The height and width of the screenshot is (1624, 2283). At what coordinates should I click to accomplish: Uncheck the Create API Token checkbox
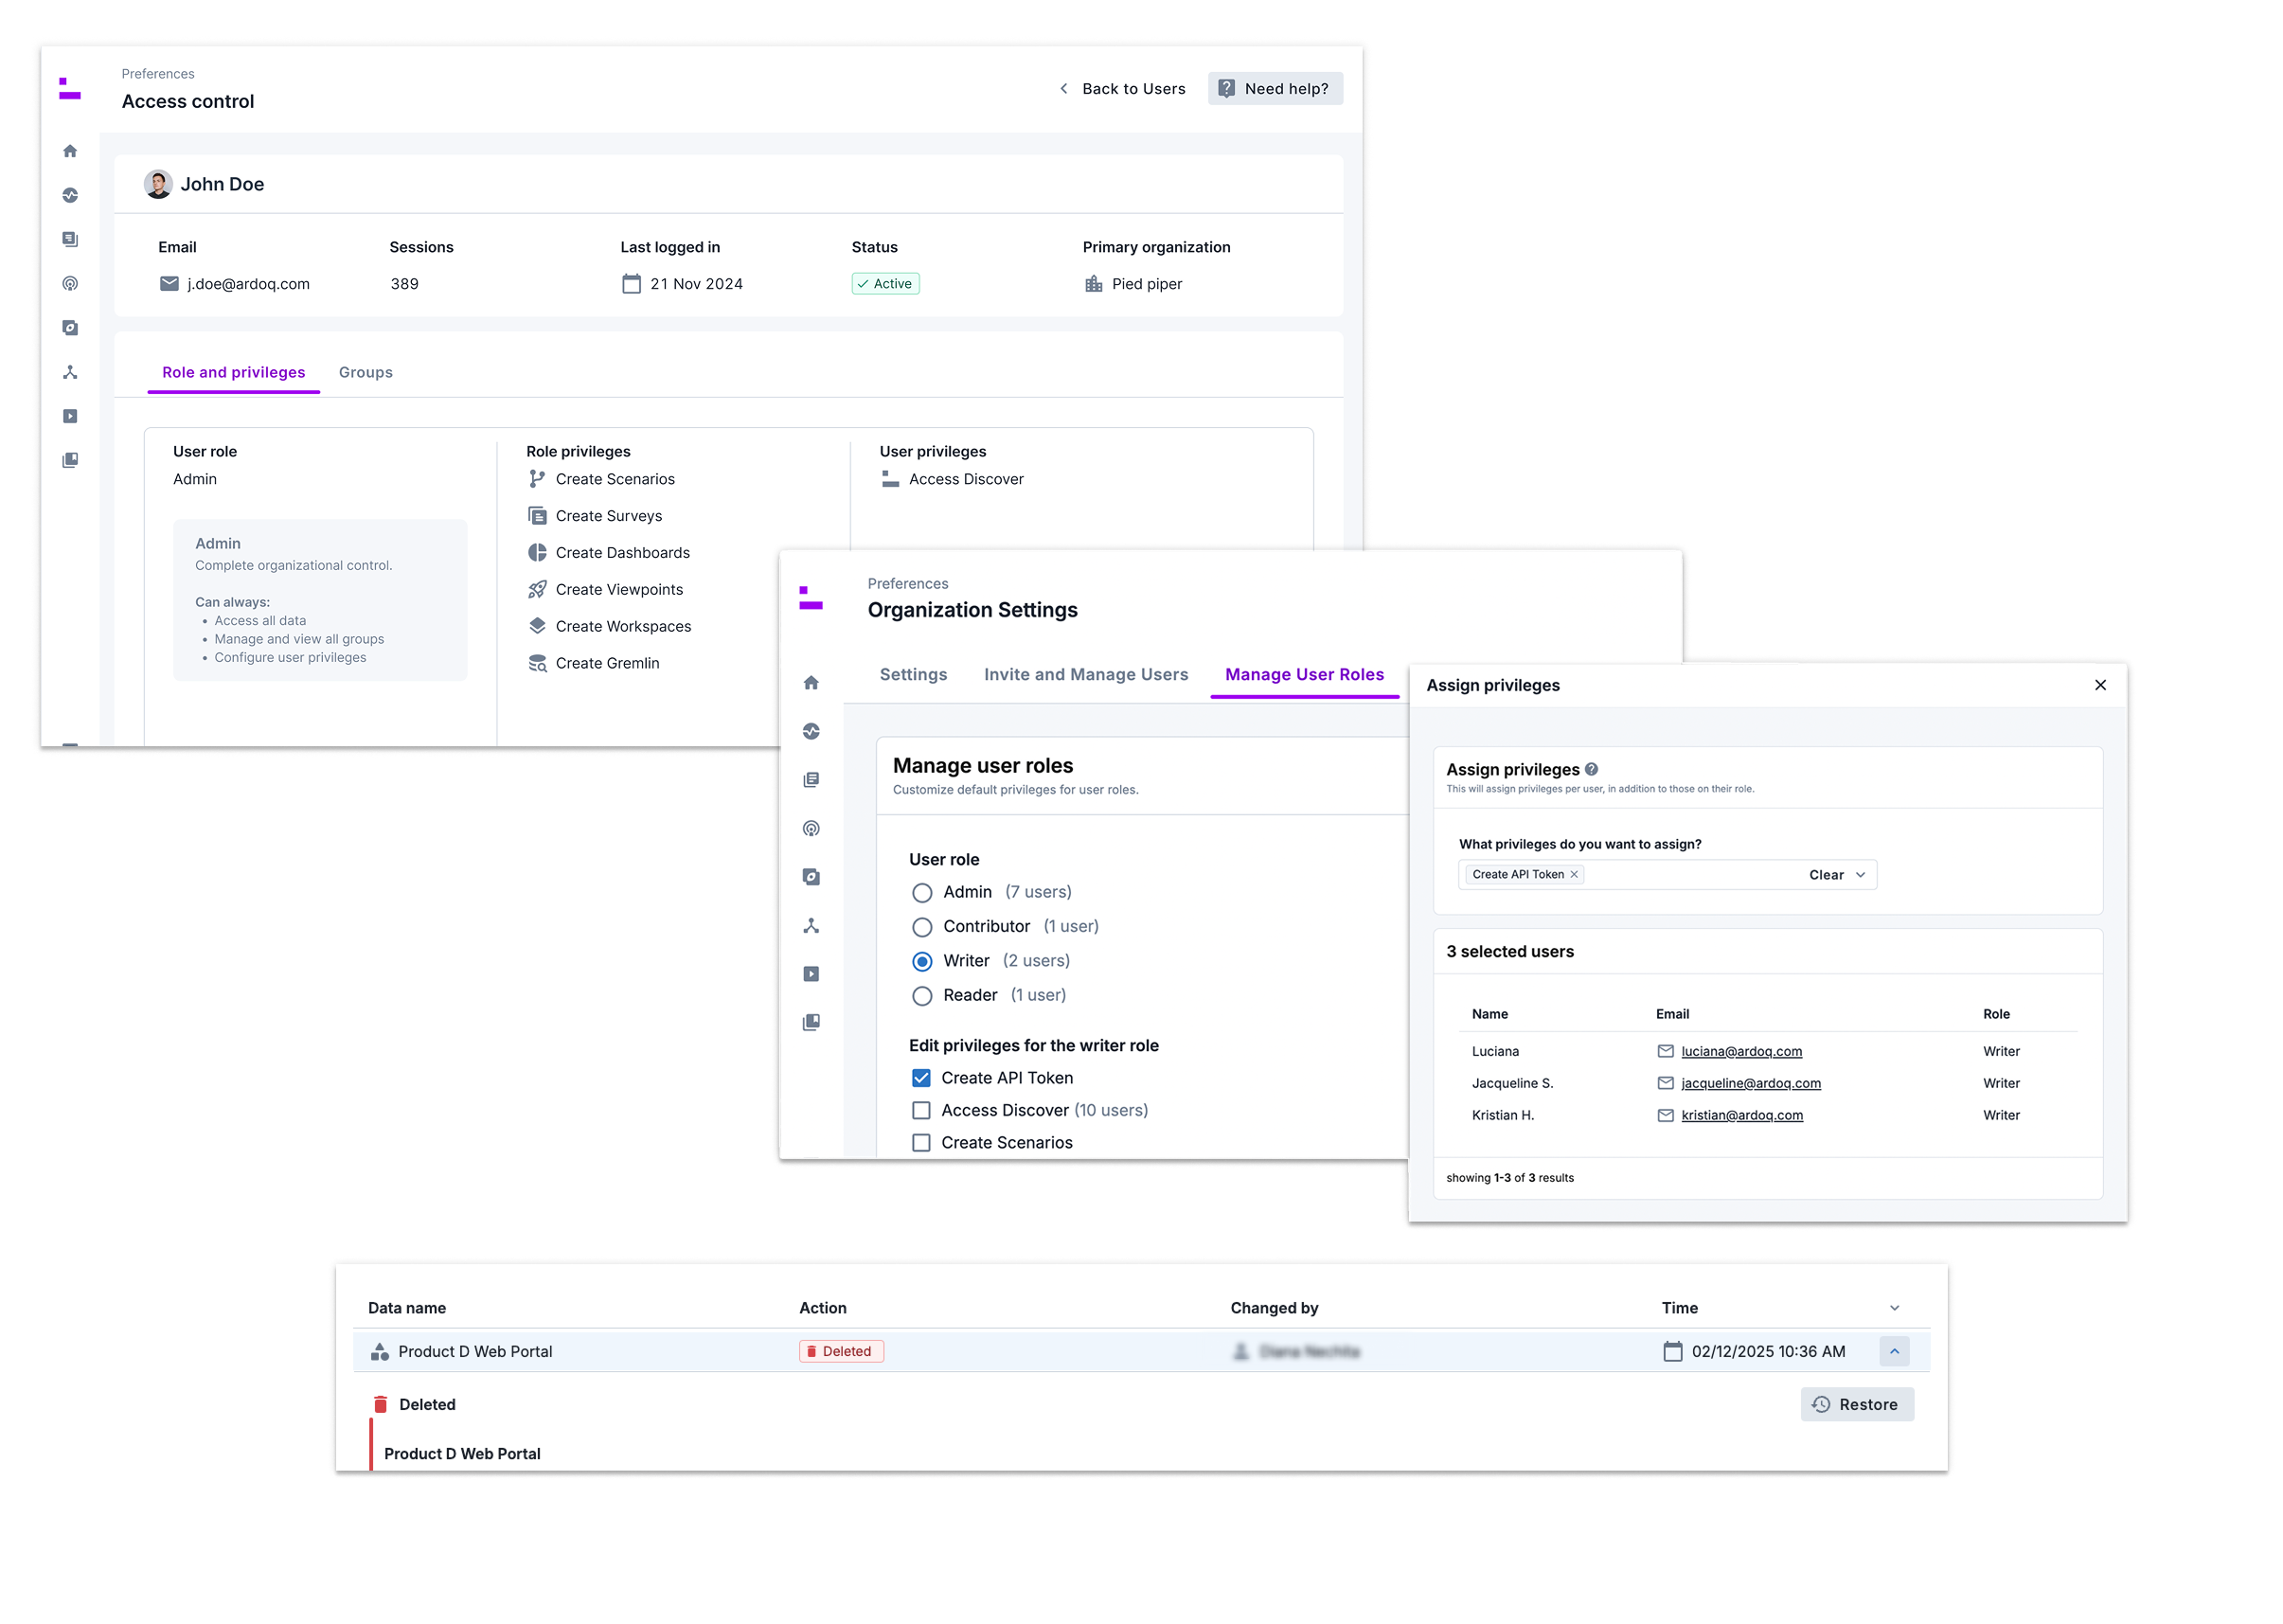[921, 1078]
